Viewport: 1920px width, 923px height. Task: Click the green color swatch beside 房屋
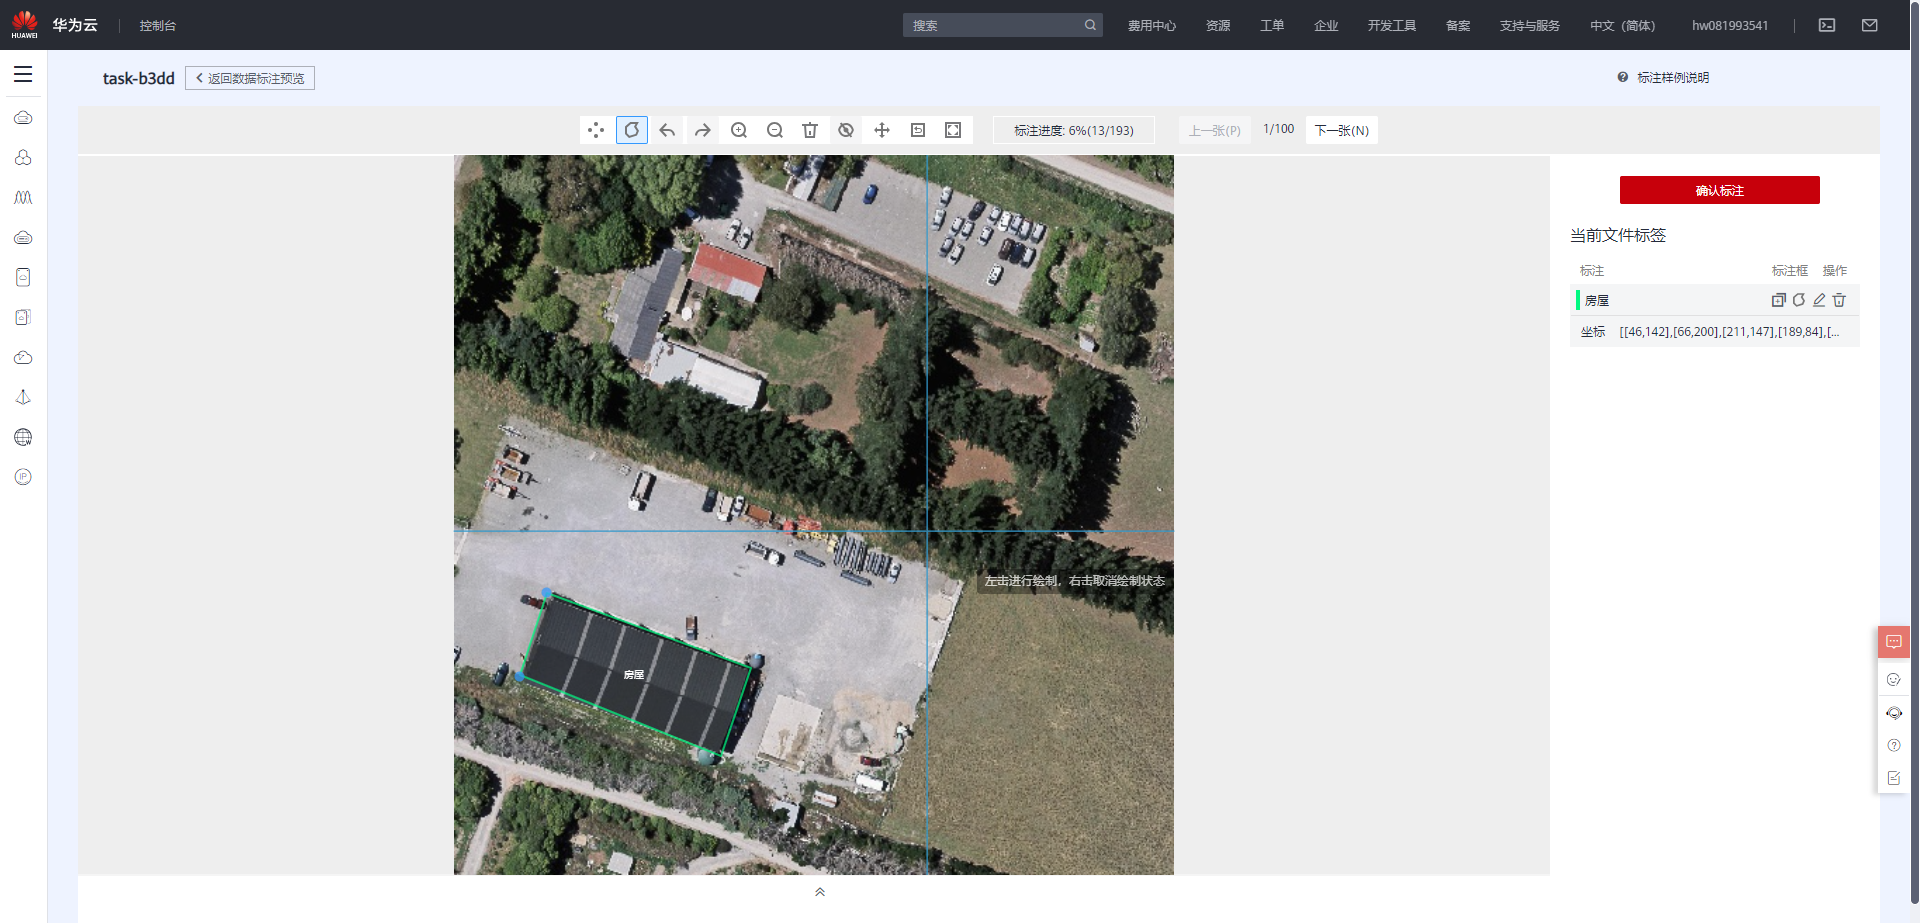pyautogui.click(x=1578, y=300)
